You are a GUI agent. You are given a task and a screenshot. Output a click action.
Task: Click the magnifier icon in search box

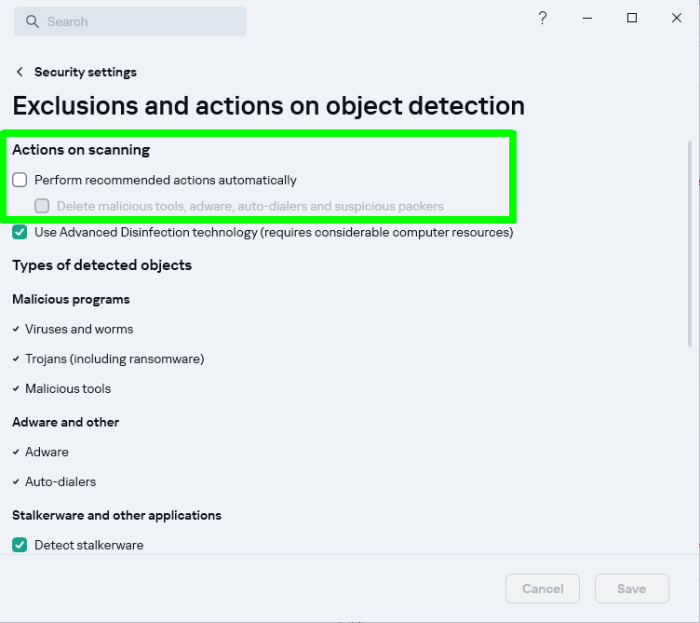(33, 22)
